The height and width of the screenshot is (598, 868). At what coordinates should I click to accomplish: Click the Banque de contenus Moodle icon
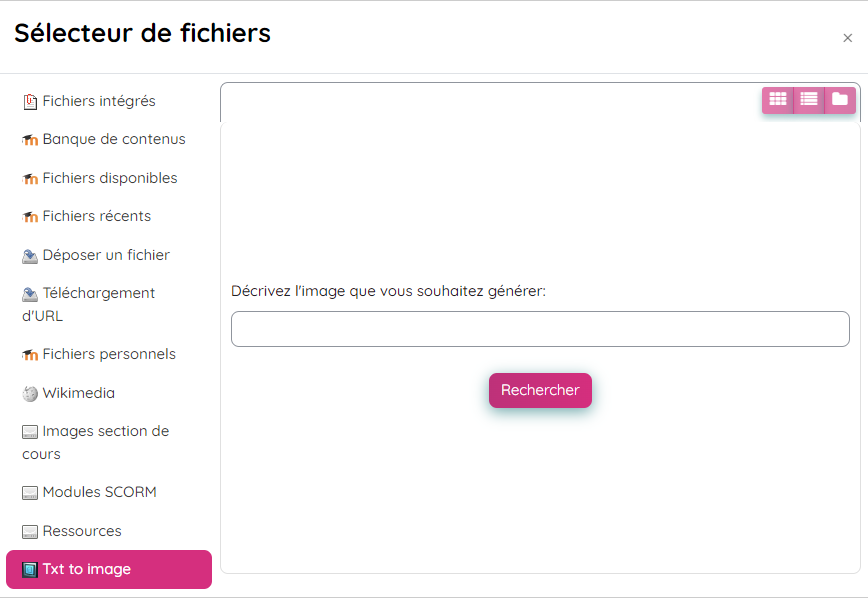pyautogui.click(x=30, y=140)
